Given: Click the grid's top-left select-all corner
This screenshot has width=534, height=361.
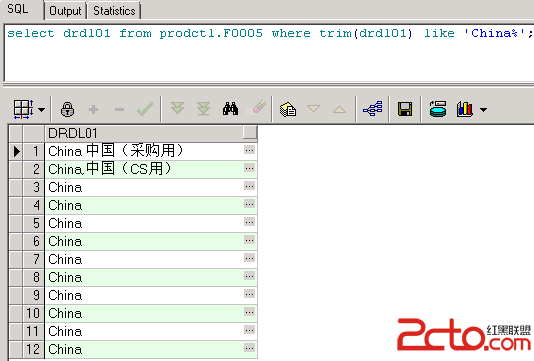Looking at the screenshot, I should [16, 133].
